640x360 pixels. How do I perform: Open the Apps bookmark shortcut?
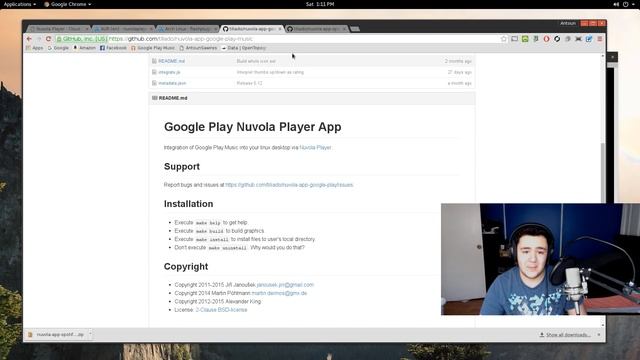pyautogui.click(x=34, y=48)
